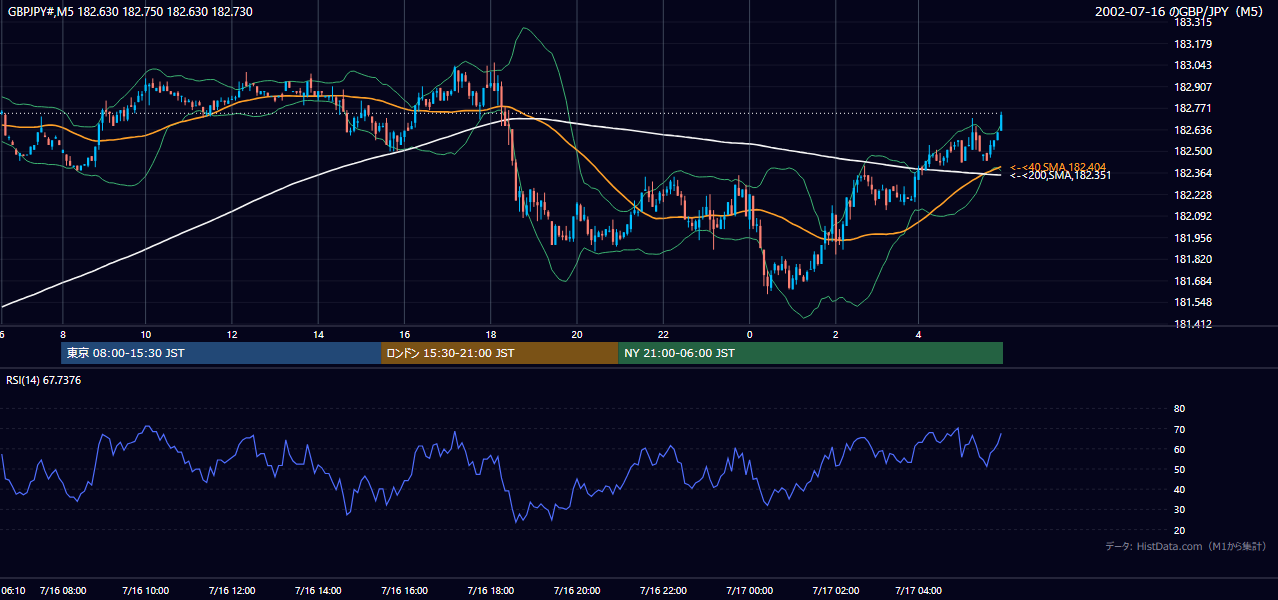Click bottom date label 7/17 04:00
Screen dimensions: 1278x600
tap(919, 590)
